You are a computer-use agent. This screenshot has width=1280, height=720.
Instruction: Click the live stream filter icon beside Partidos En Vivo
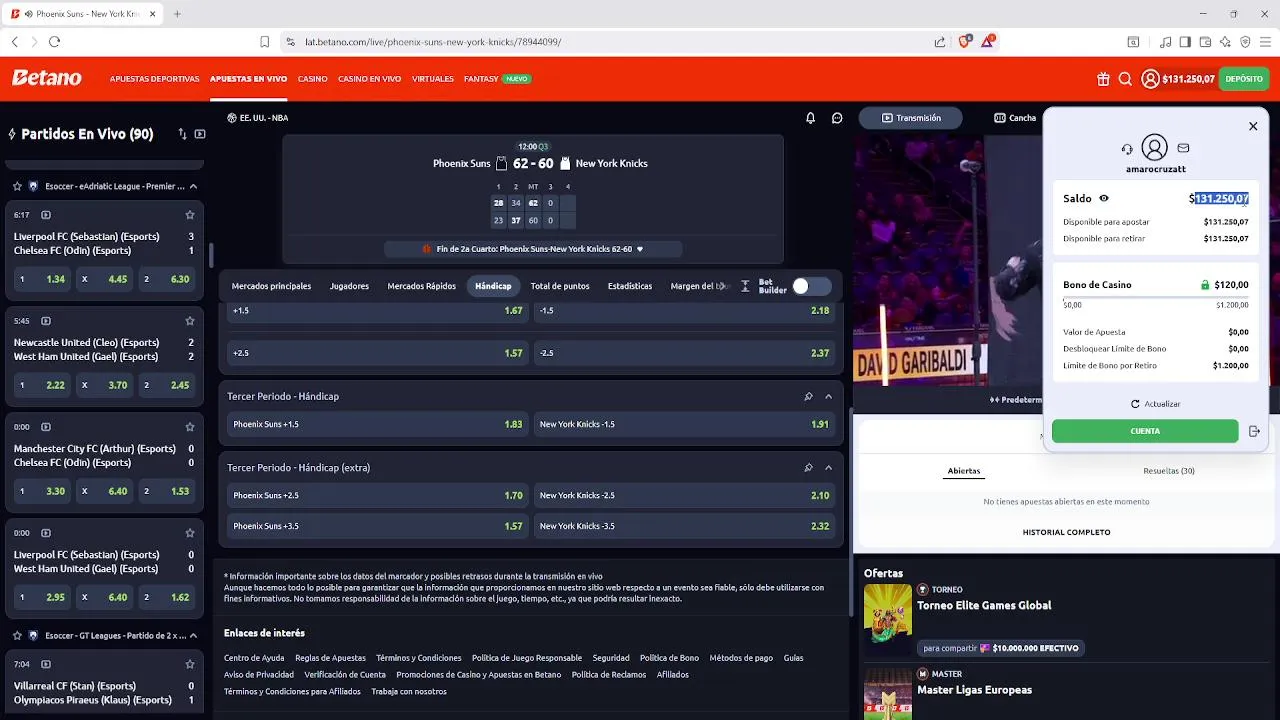point(200,134)
